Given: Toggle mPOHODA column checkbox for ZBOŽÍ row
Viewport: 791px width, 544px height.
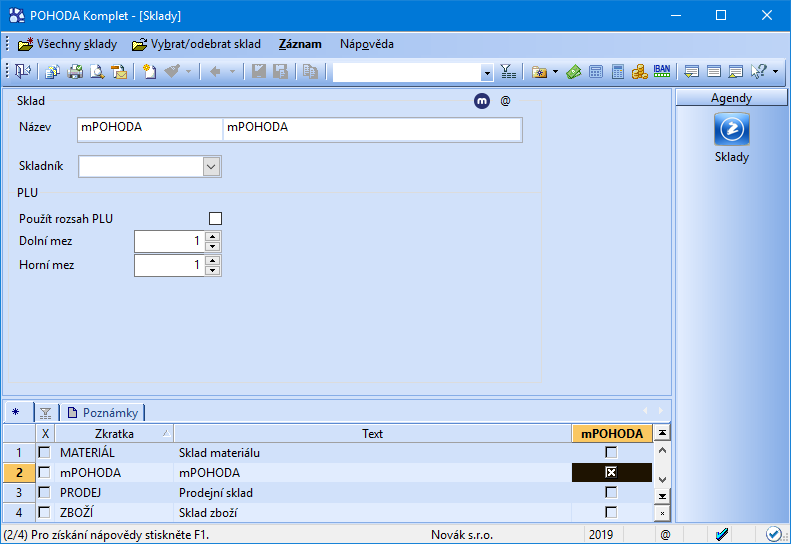Looking at the screenshot, I should tap(611, 512).
